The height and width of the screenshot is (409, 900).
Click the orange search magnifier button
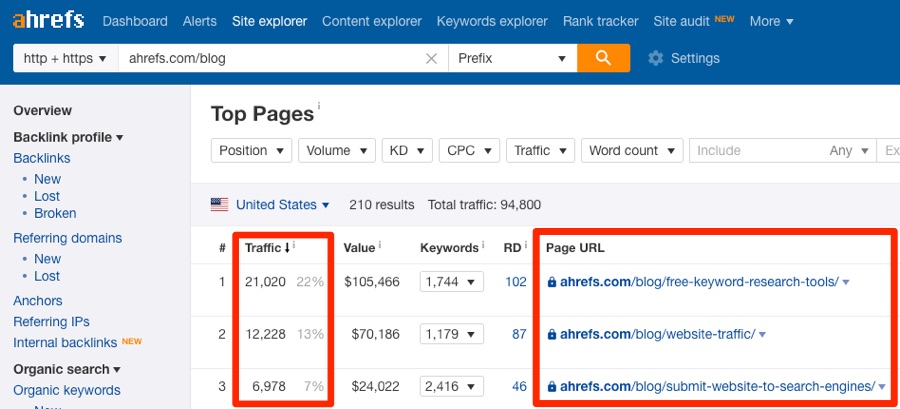(603, 58)
